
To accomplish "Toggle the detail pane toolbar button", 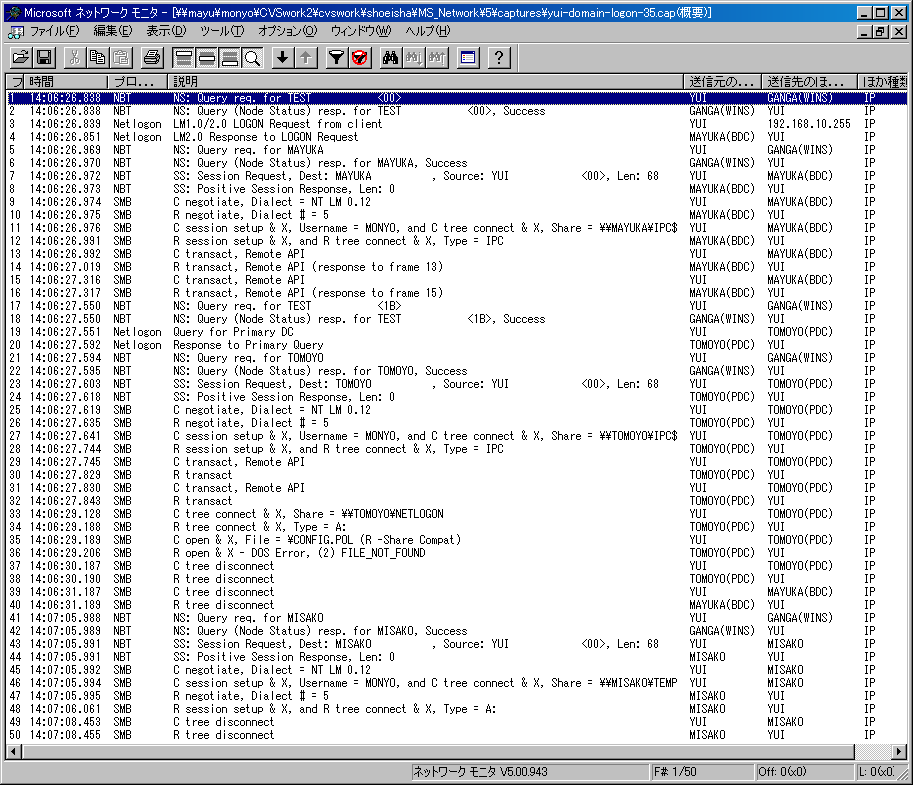I will [x=207, y=58].
